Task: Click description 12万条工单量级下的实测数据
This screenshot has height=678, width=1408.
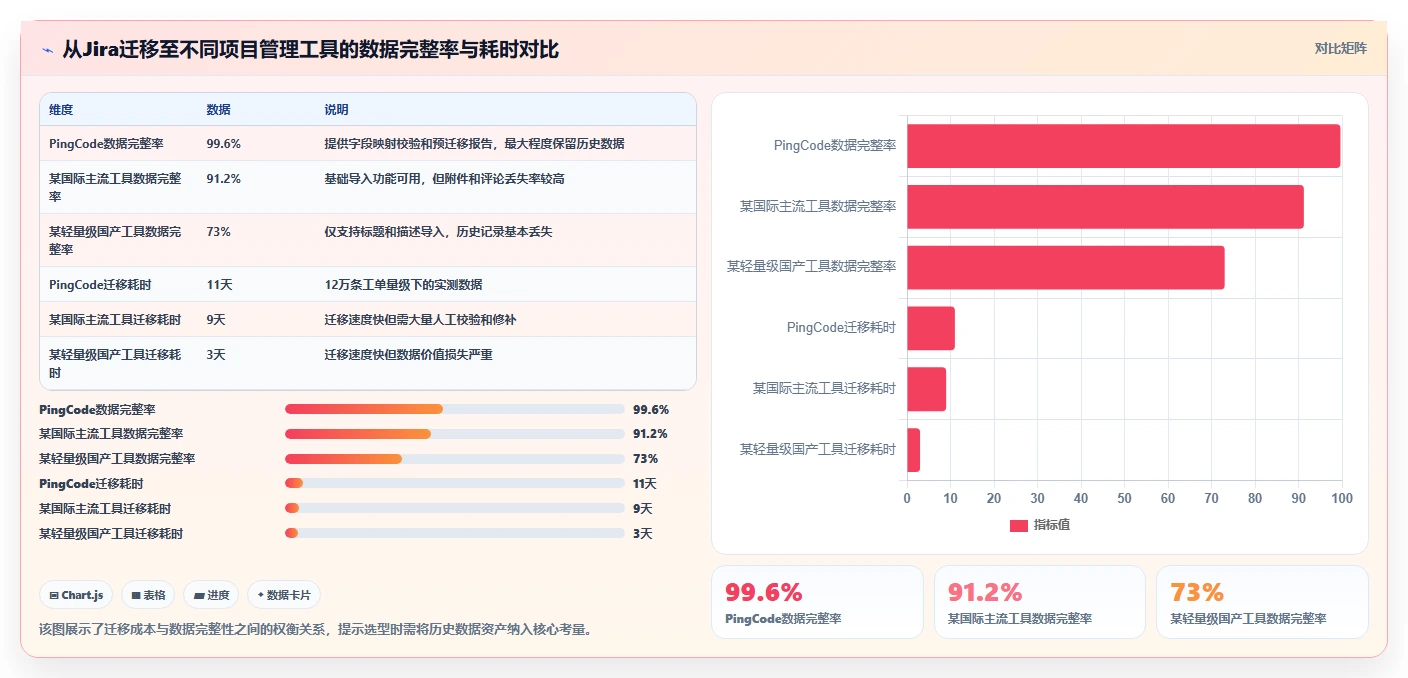Action: coord(403,285)
